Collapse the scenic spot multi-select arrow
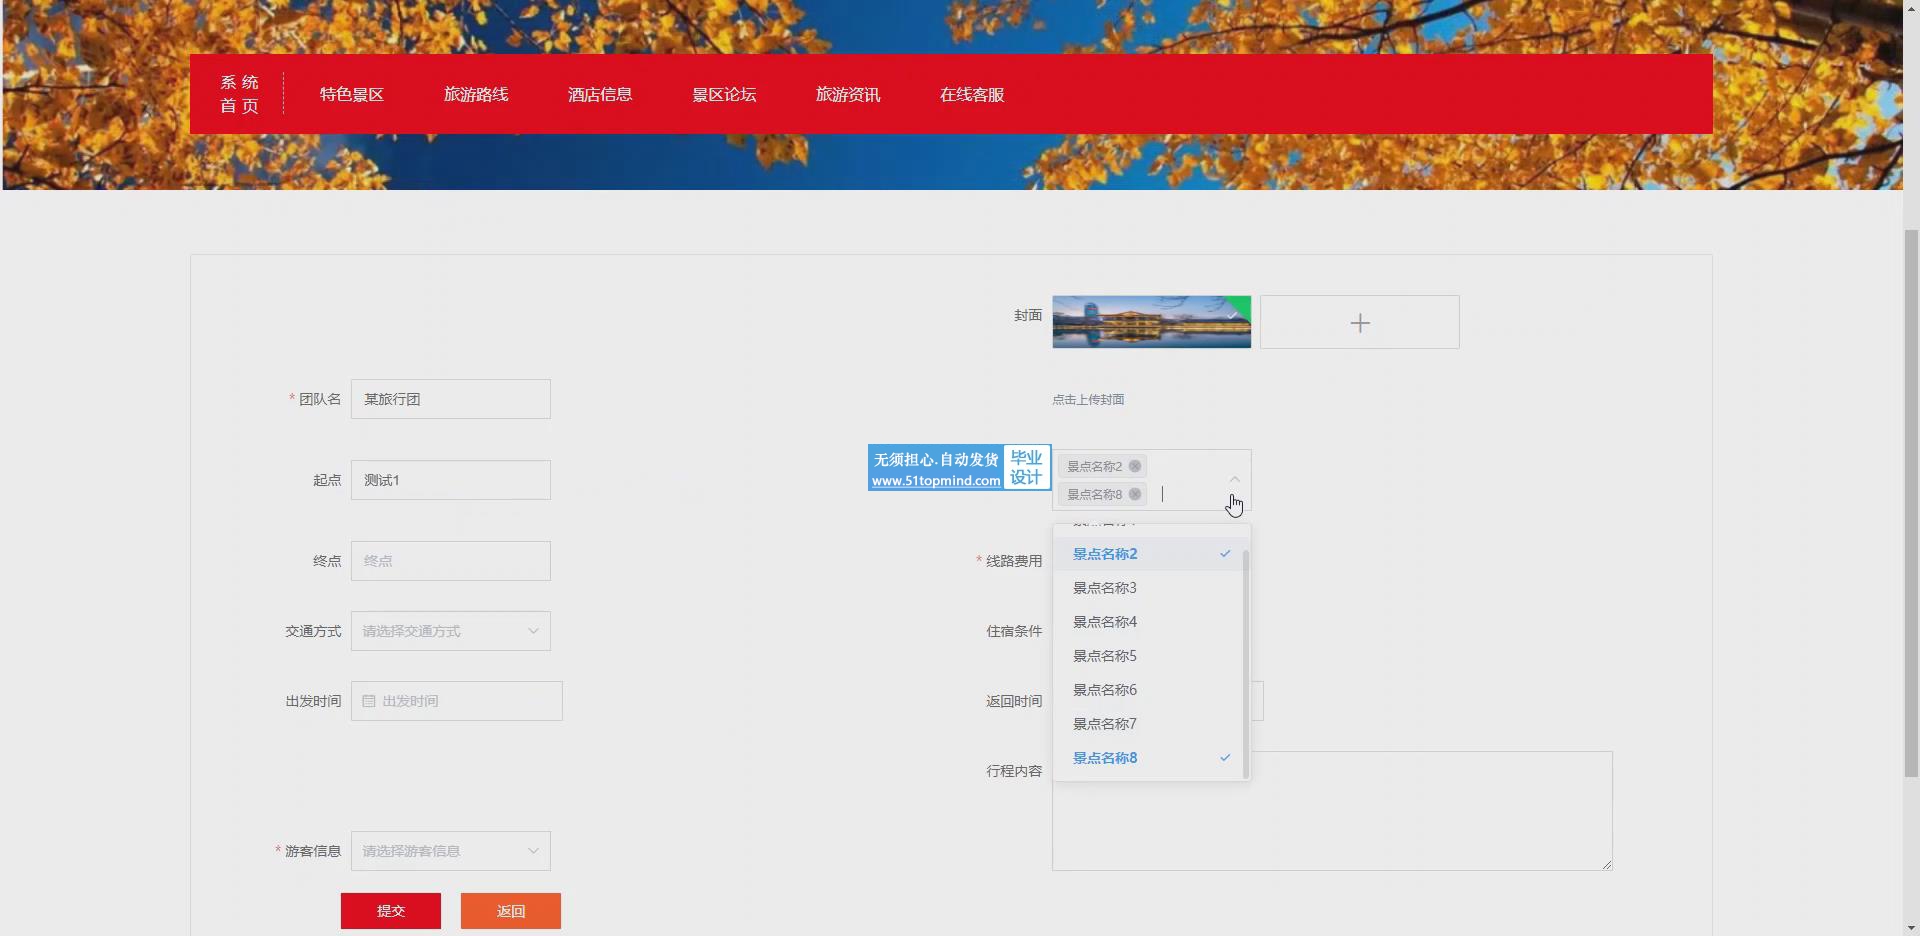The height and width of the screenshot is (936, 1920). 1234,480
